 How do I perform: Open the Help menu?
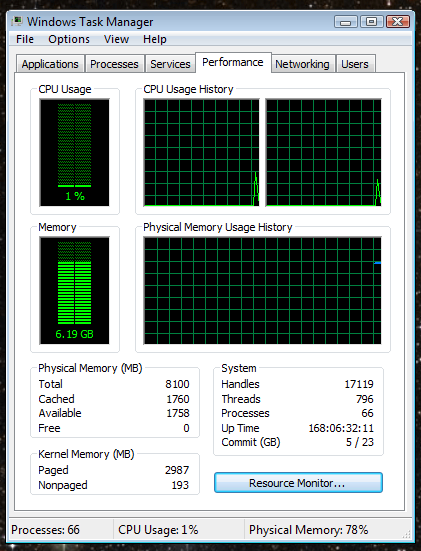tap(155, 39)
